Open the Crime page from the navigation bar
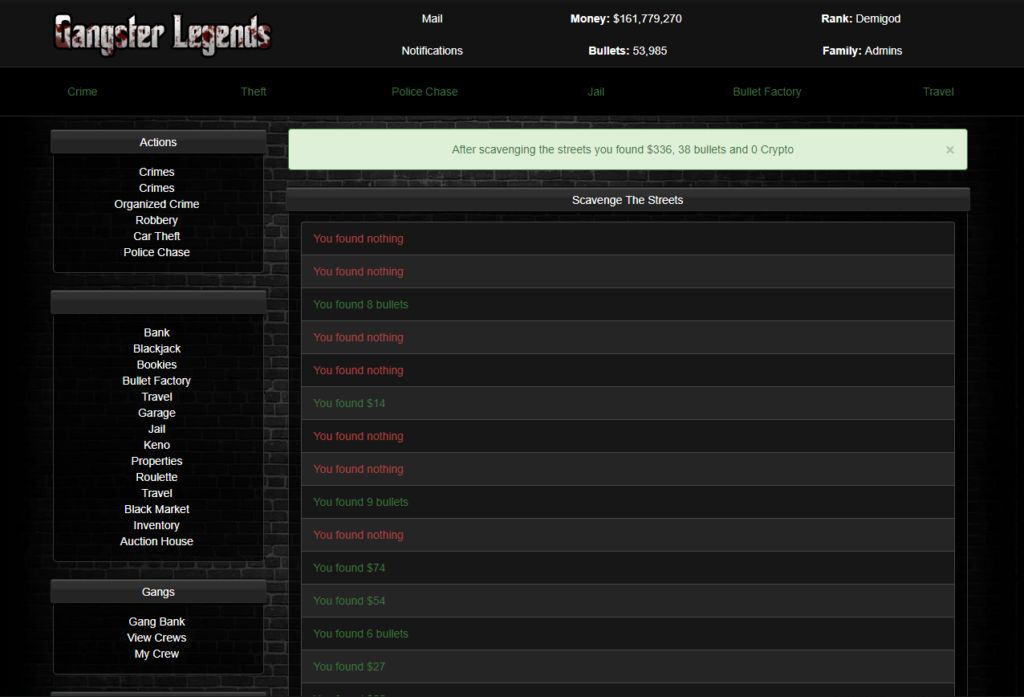1024x697 pixels. (82, 91)
